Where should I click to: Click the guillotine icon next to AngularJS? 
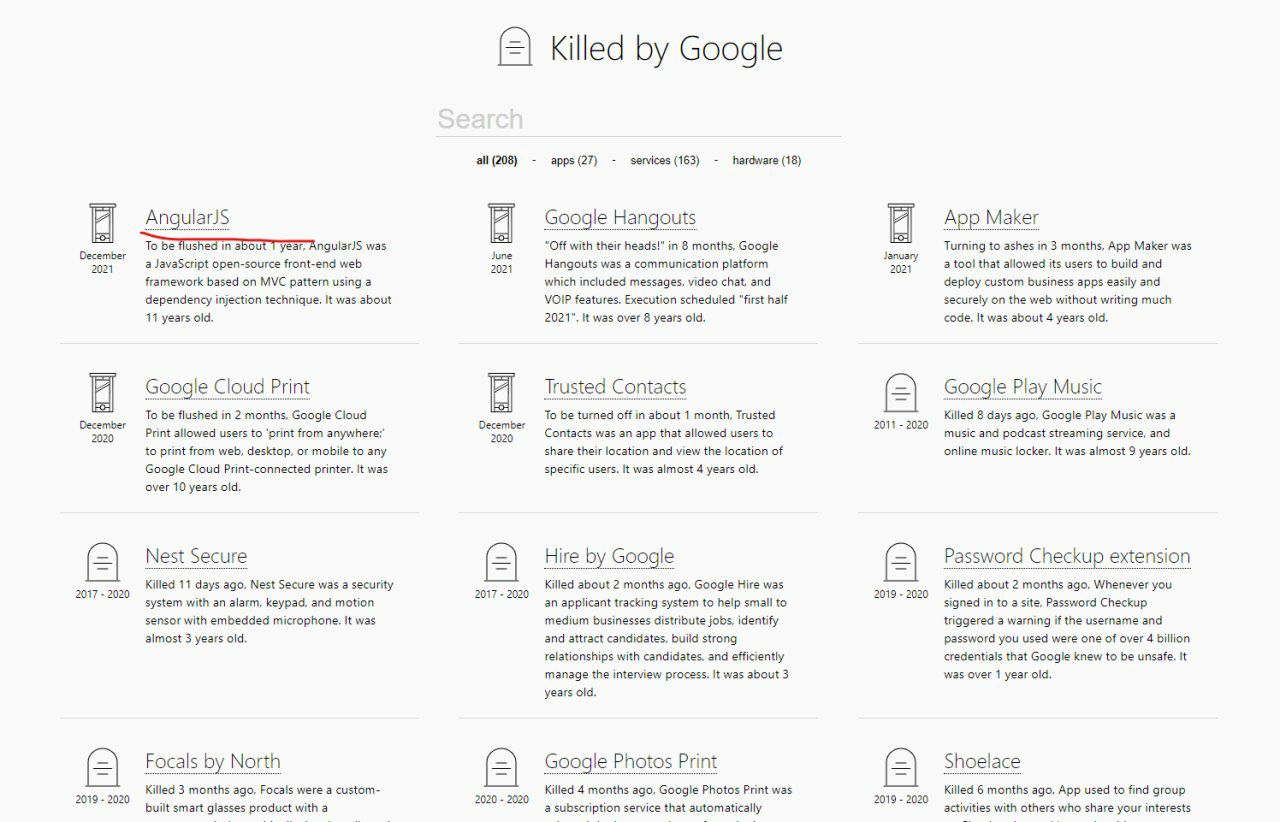tap(102, 223)
